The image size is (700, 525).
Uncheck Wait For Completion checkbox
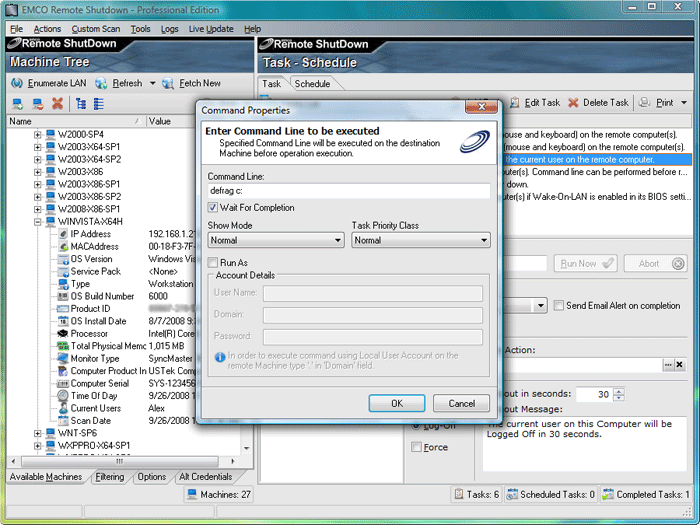click(x=213, y=207)
